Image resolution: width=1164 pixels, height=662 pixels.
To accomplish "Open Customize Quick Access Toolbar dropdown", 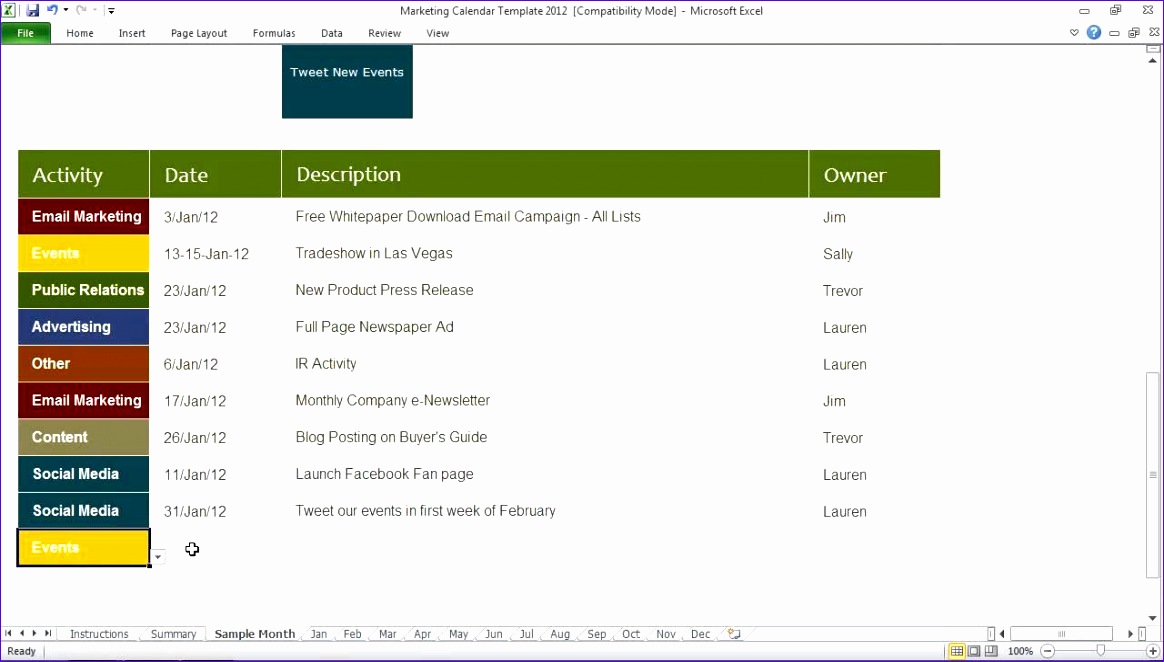I will [111, 11].
